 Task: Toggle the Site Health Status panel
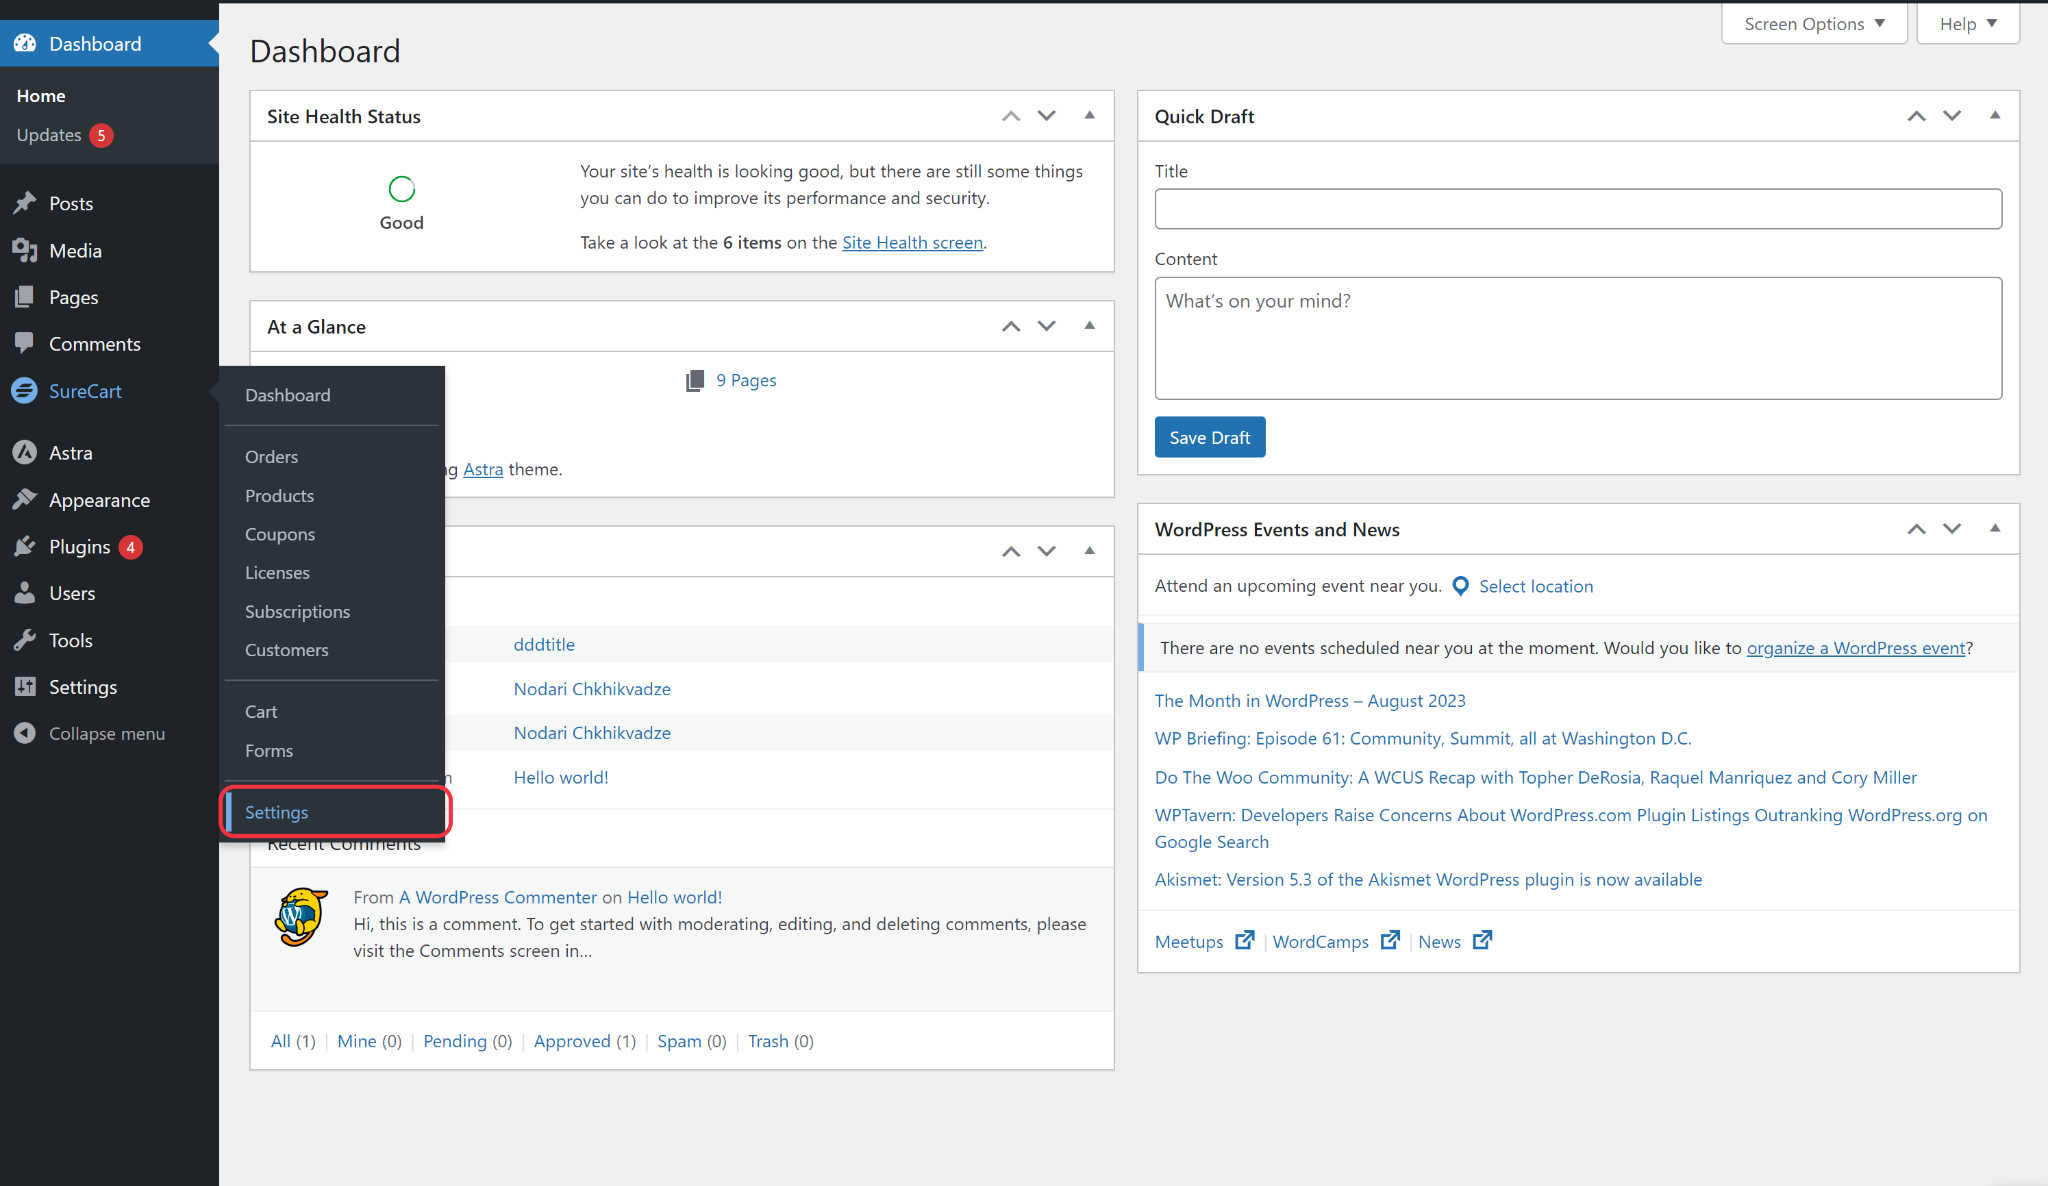1090,116
